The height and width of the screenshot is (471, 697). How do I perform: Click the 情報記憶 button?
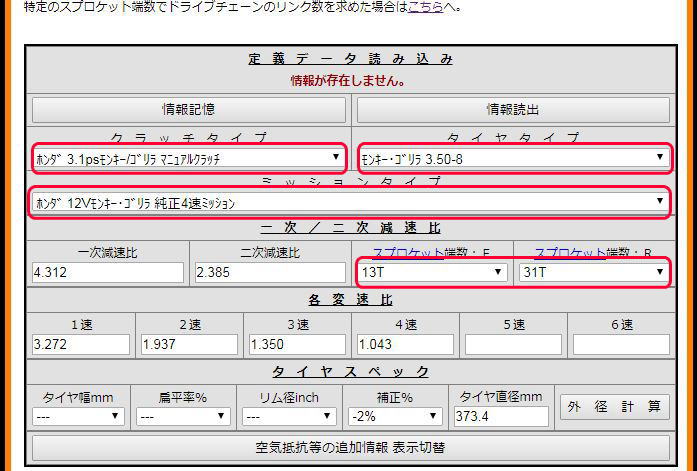[189, 109]
